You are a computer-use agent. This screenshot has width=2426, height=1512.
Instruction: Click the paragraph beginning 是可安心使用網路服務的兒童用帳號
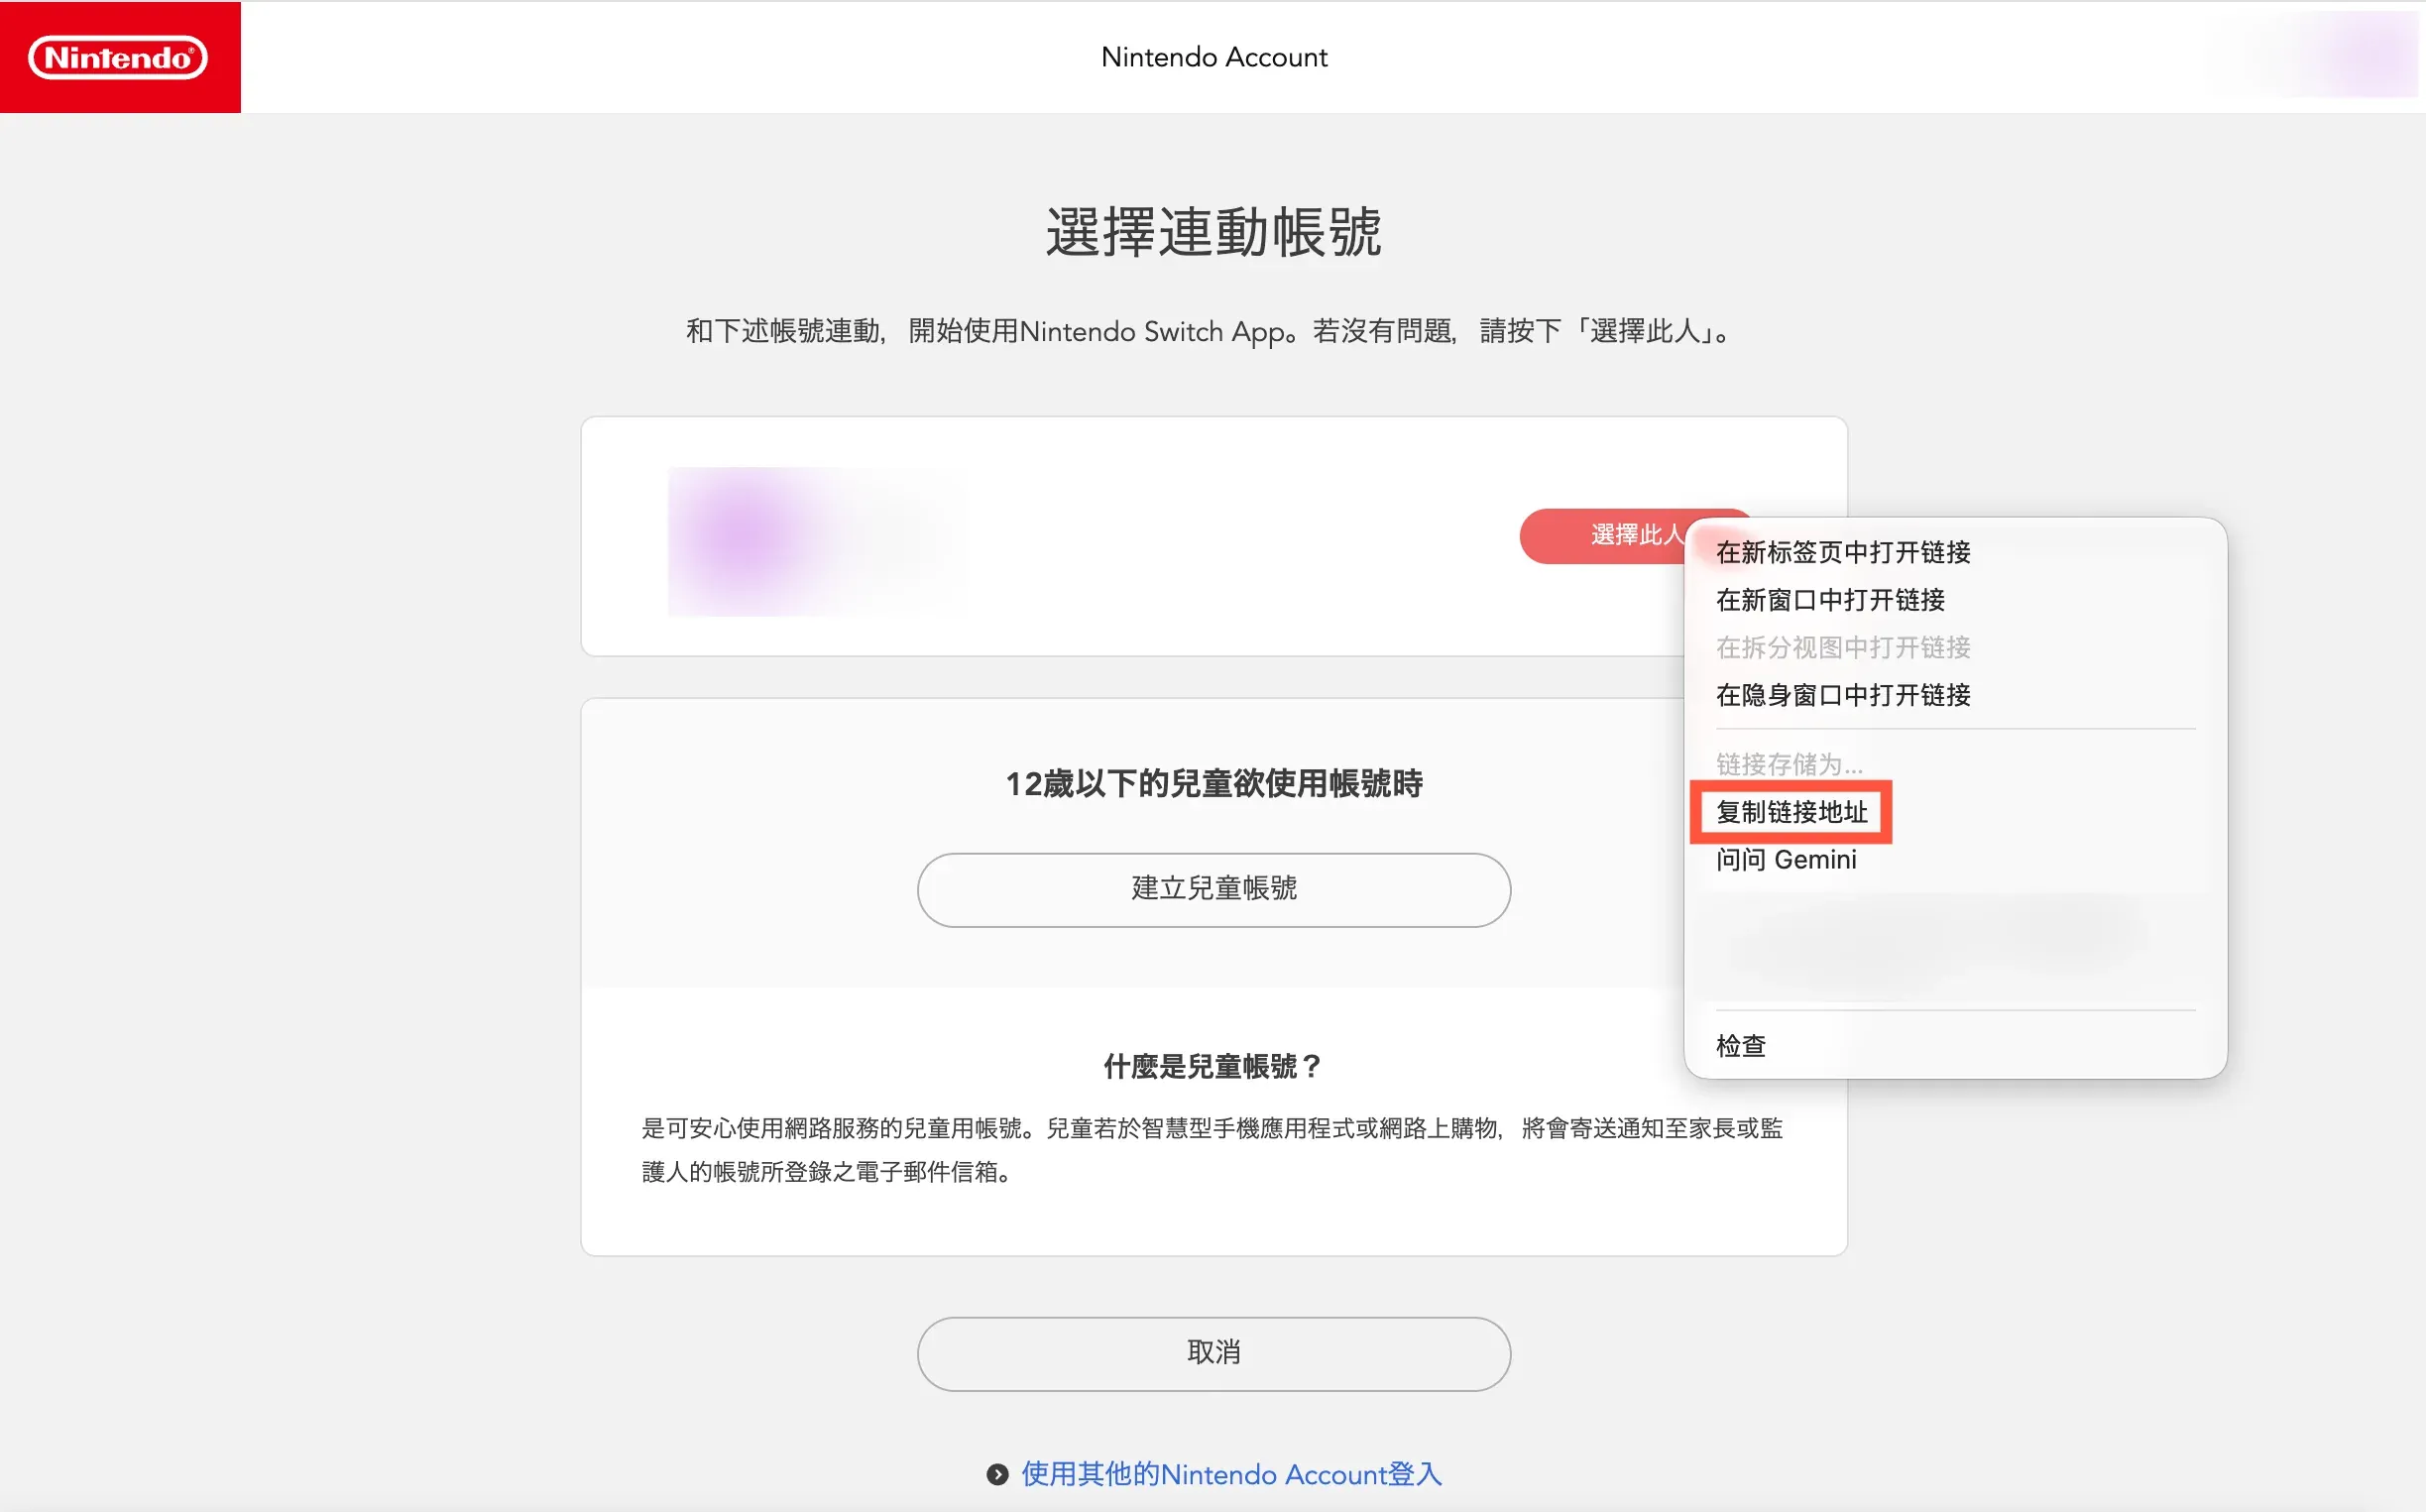tap(1212, 1150)
